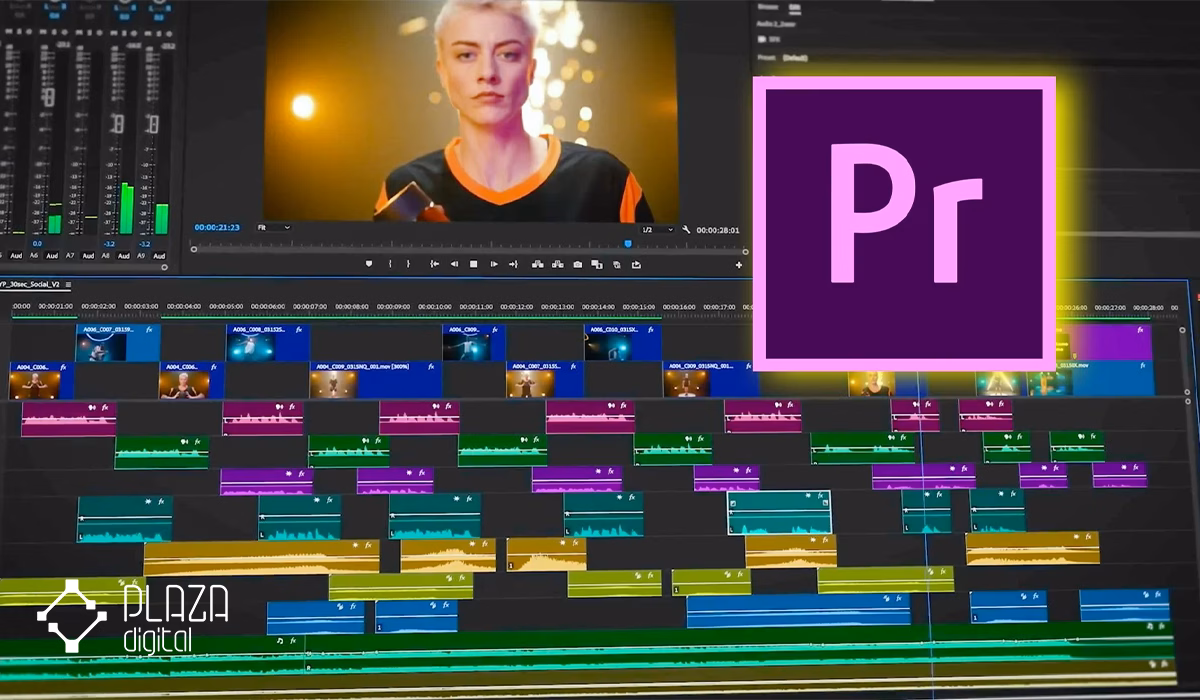Open the A8 Aud automation dropdown
The height and width of the screenshot is (700, 1200).
[x=124, y=255]
